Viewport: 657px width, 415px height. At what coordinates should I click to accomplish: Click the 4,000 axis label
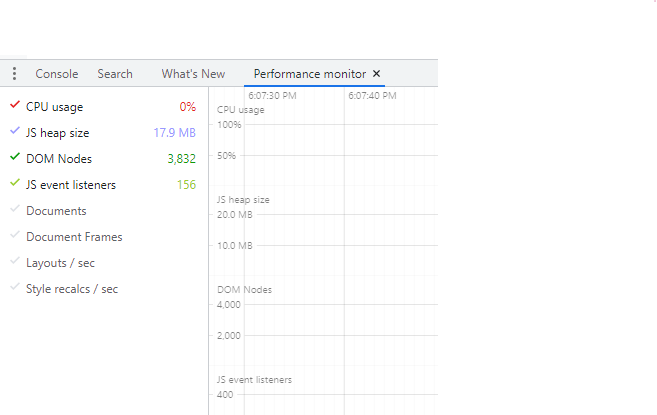click(x=229, y=305)
